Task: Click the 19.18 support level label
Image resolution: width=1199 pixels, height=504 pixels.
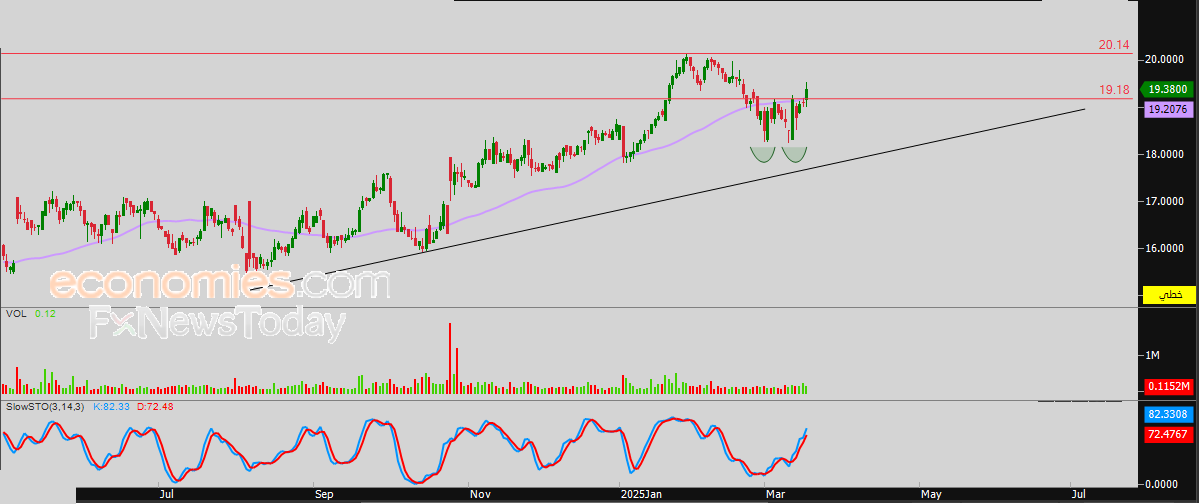Action: pyautogui.click(x=1114, y=90)
